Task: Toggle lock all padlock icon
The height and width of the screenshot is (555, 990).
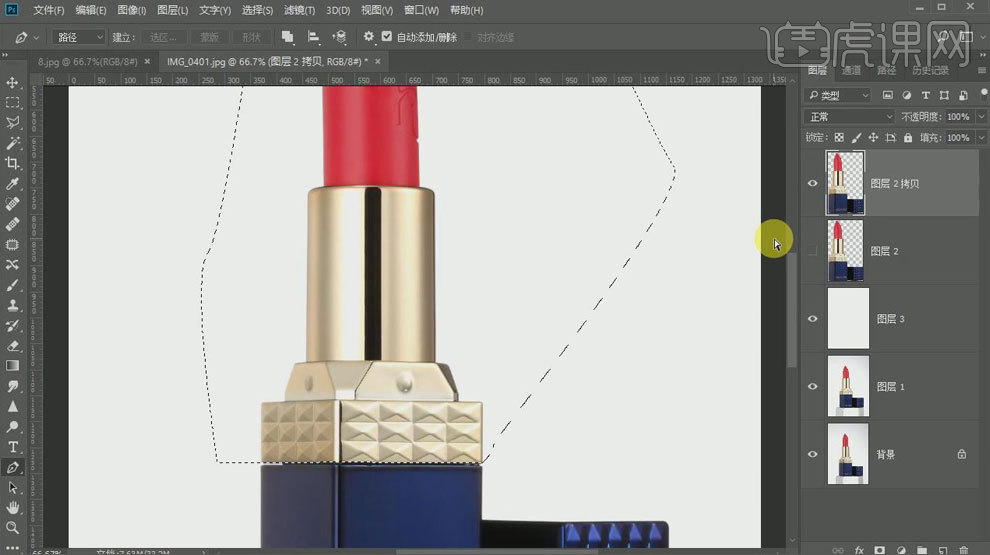Action: (x=908, y=137)
